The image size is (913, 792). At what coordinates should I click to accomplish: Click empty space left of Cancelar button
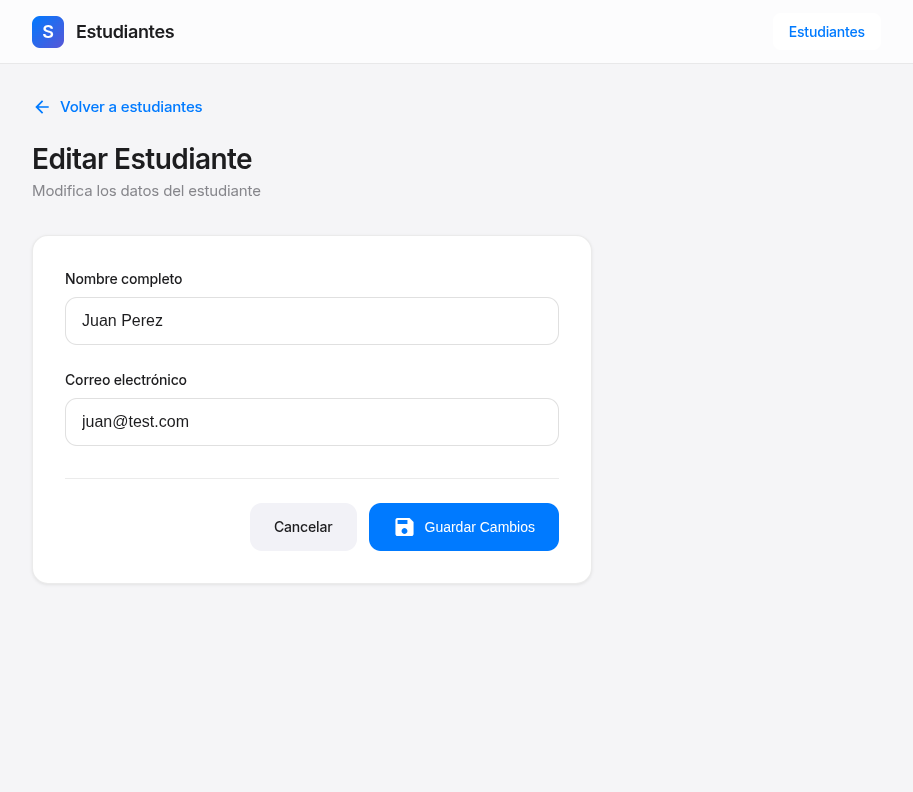click(x=150, y=527)
